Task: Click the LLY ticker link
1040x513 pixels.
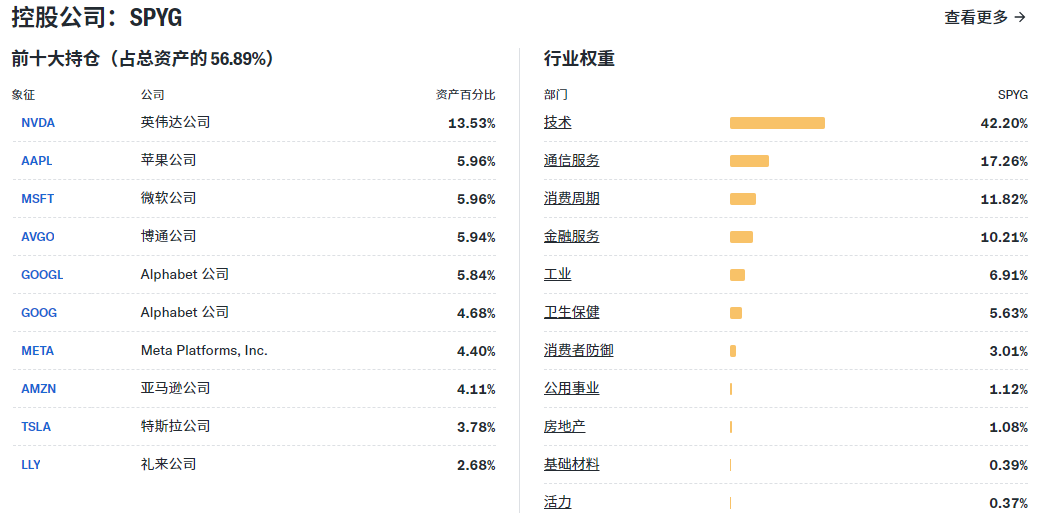Action: [31, 465]
